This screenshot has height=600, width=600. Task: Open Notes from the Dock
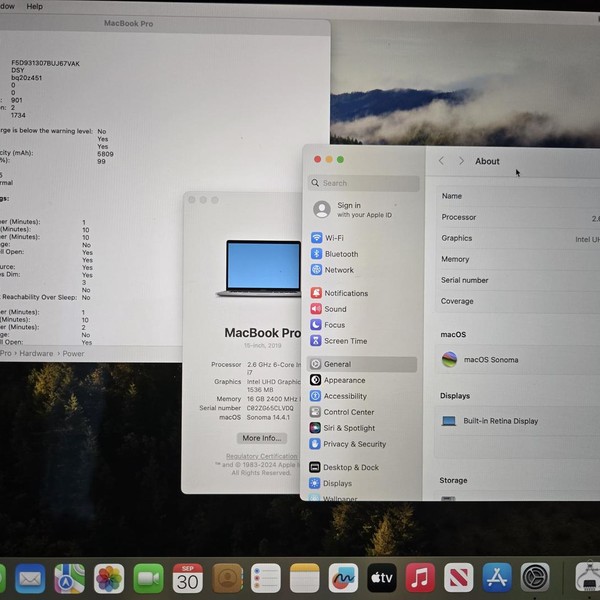(305, 578)
